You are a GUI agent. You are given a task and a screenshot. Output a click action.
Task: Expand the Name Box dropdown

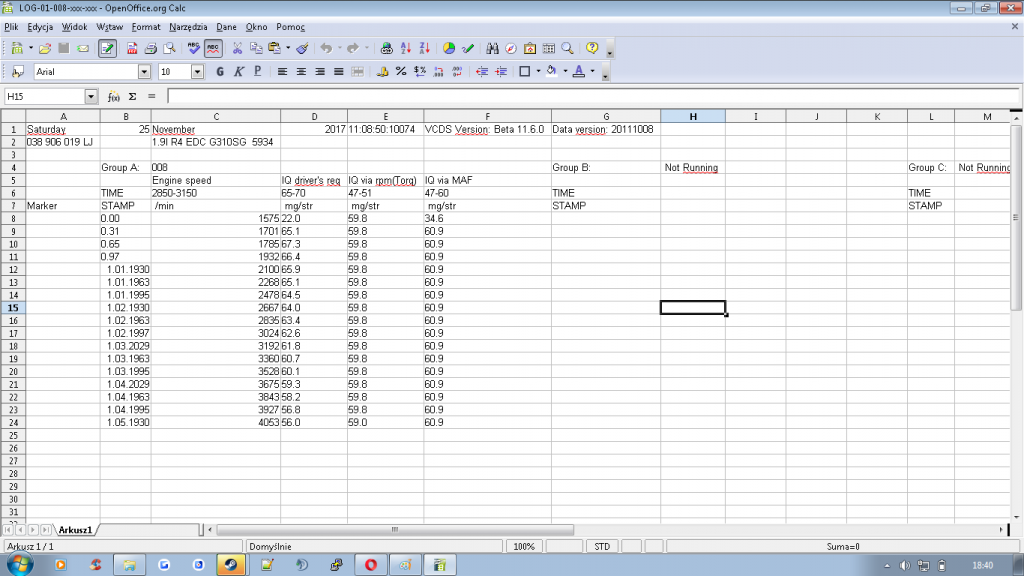pos(91,97)
